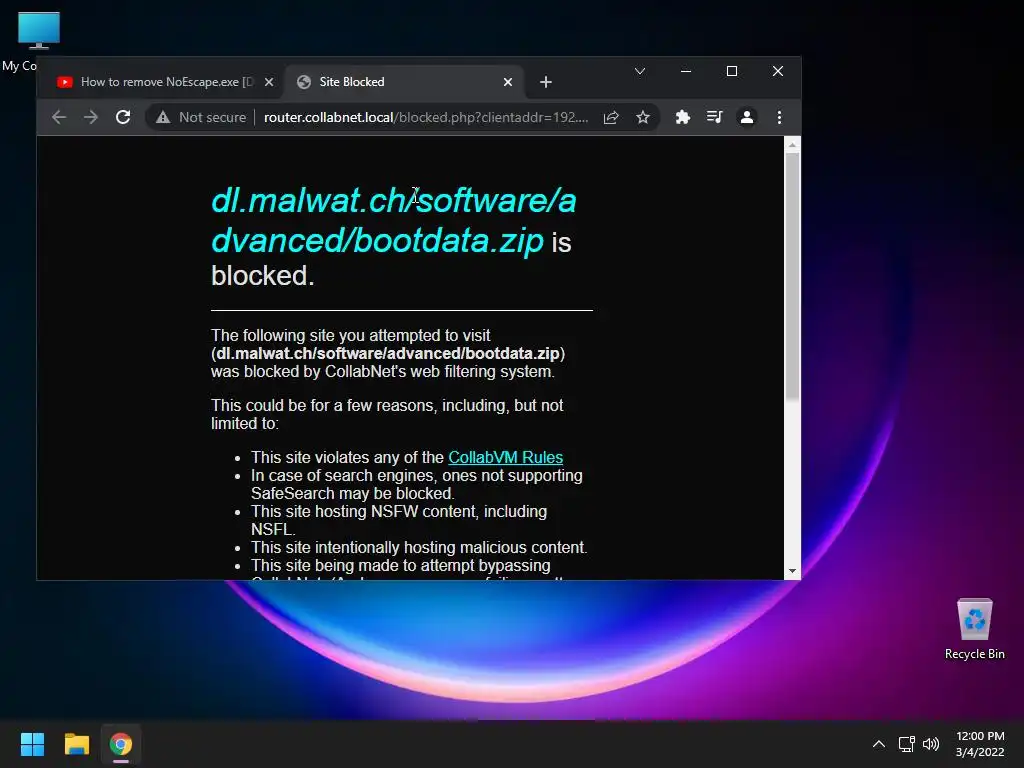Bookmark this page with the star icon
The image size is (1024, 768).
coord(643,118)
